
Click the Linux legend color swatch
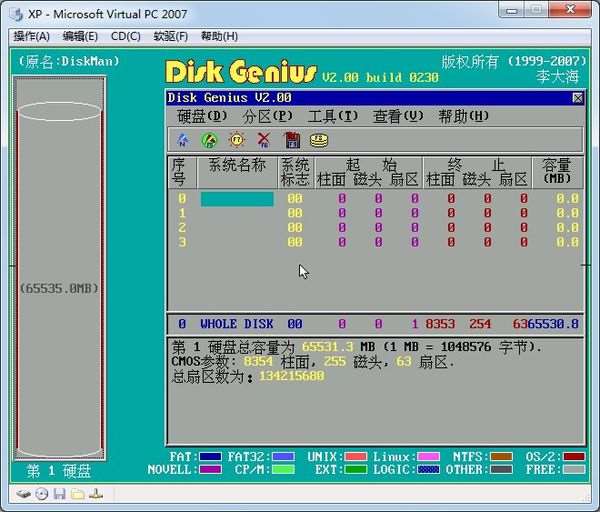(429, 457)
